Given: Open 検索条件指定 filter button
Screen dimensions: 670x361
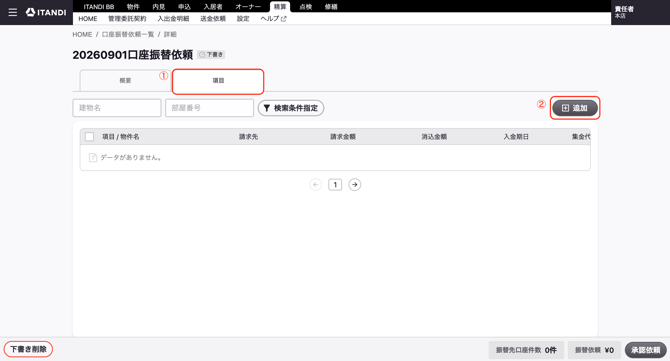Looking at the screenshot, I should [291, 108].
